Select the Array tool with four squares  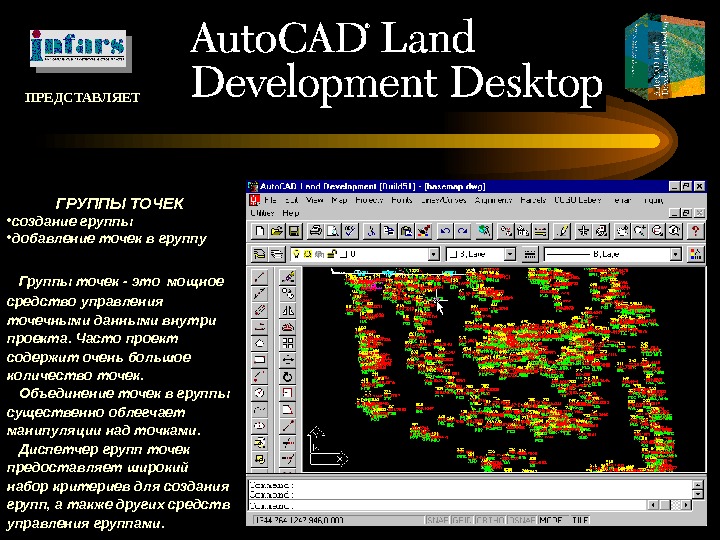tap(288, 343)
